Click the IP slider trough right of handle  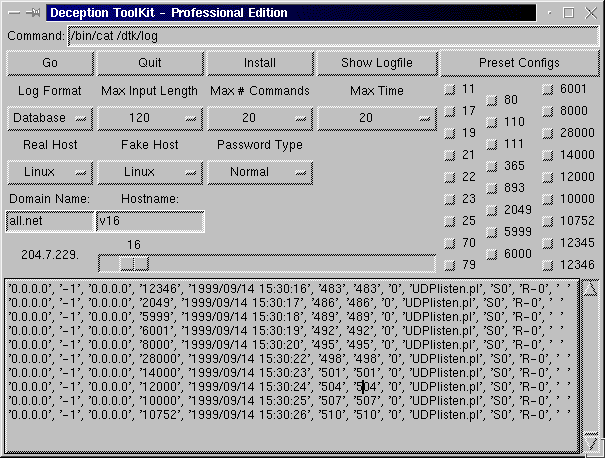[x=291, y=264]
